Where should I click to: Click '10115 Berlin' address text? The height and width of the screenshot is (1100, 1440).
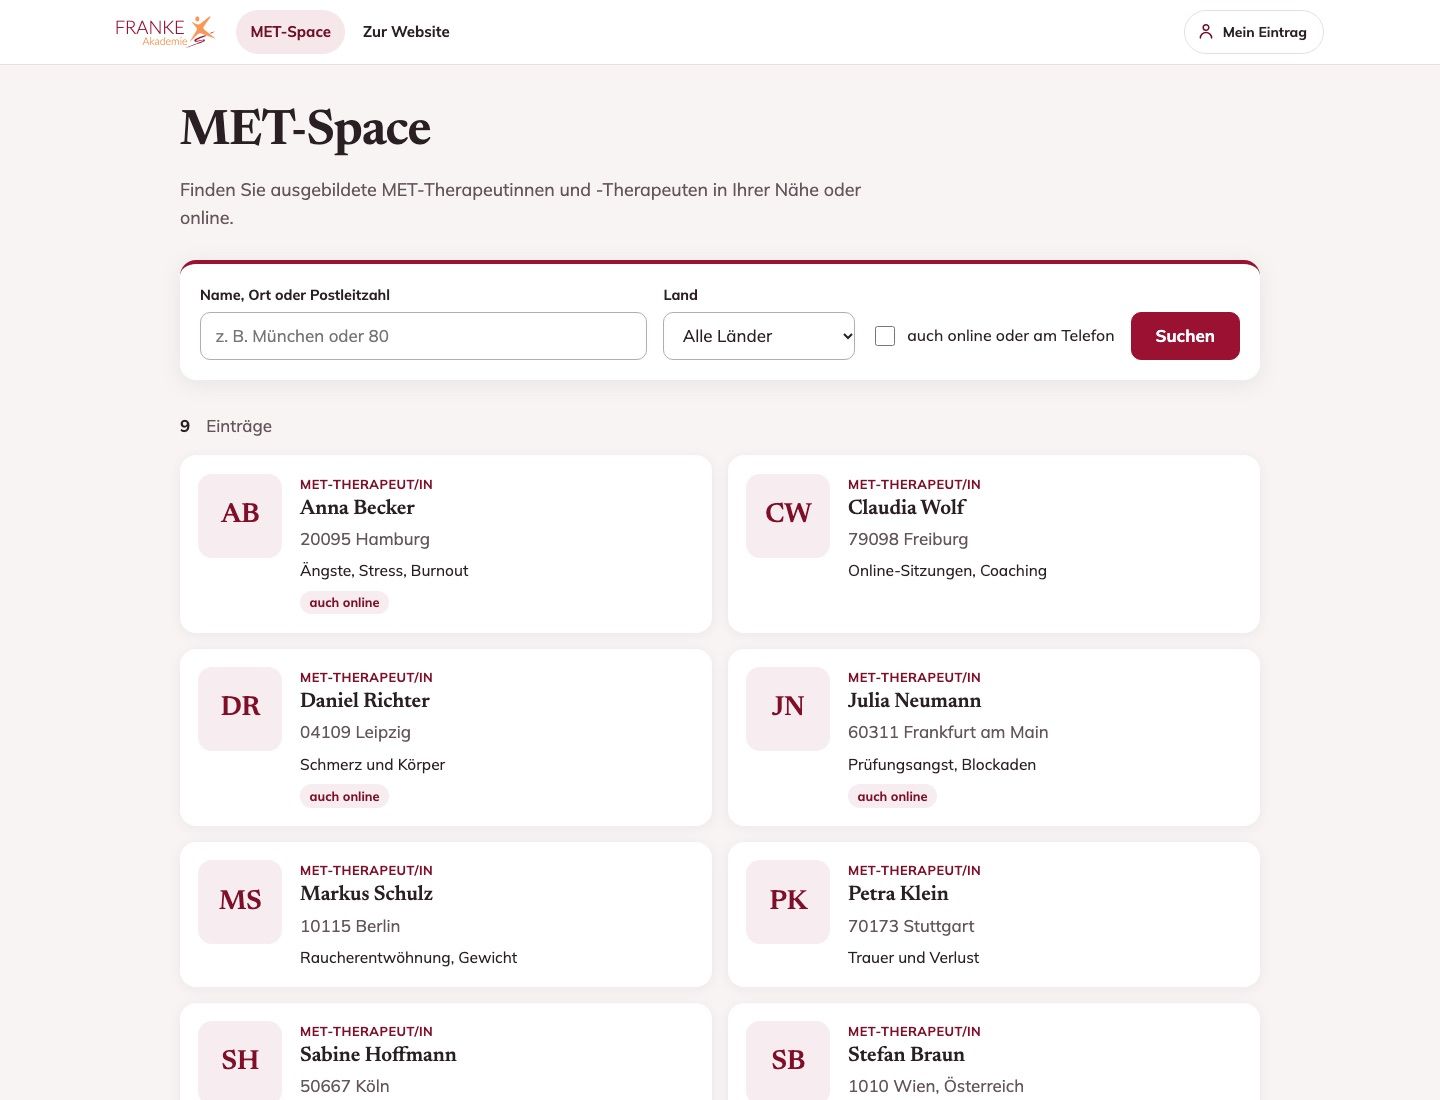point(350,927)
